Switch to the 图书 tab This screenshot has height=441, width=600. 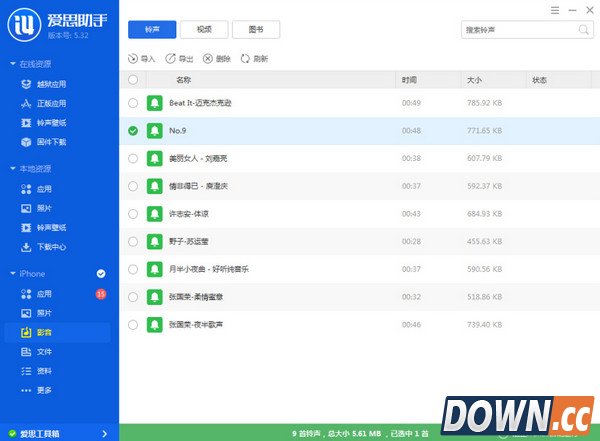[x=256, y=30]
